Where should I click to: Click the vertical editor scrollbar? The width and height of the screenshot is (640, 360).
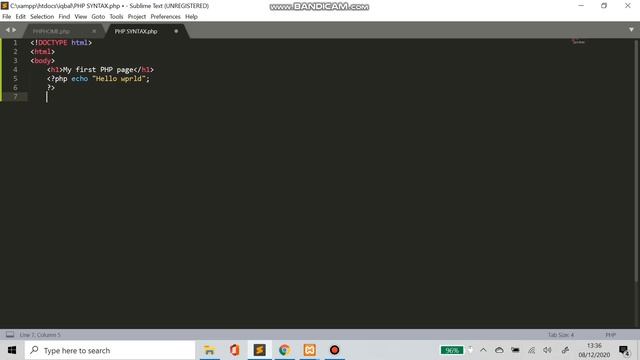click(636, 160)
